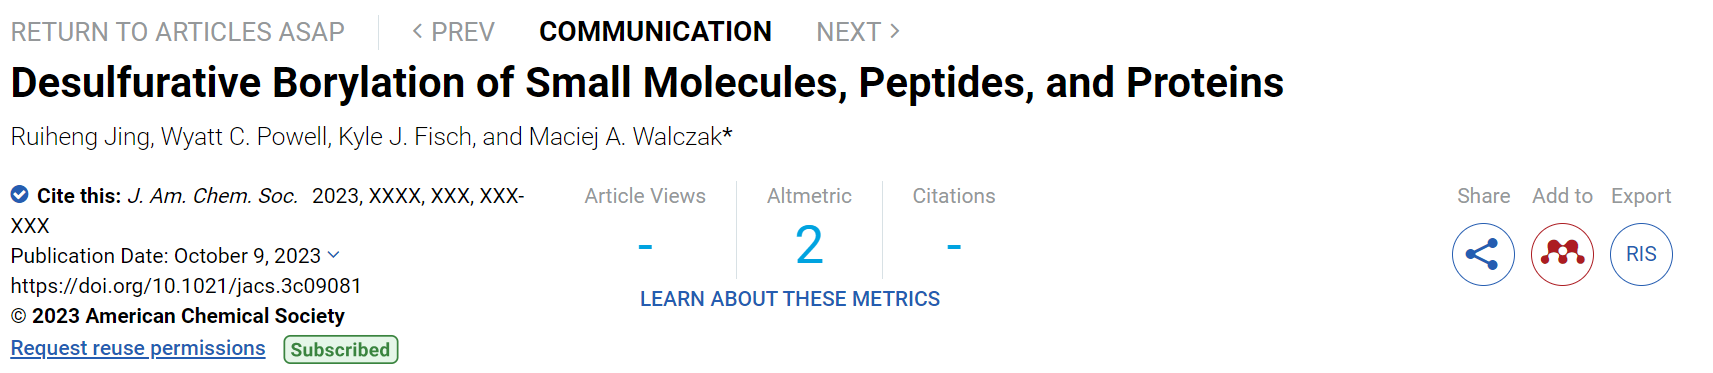Screen dimensions: 1713x373
Task: Select author Wyatt C. Powell
Action: (244, 137)
